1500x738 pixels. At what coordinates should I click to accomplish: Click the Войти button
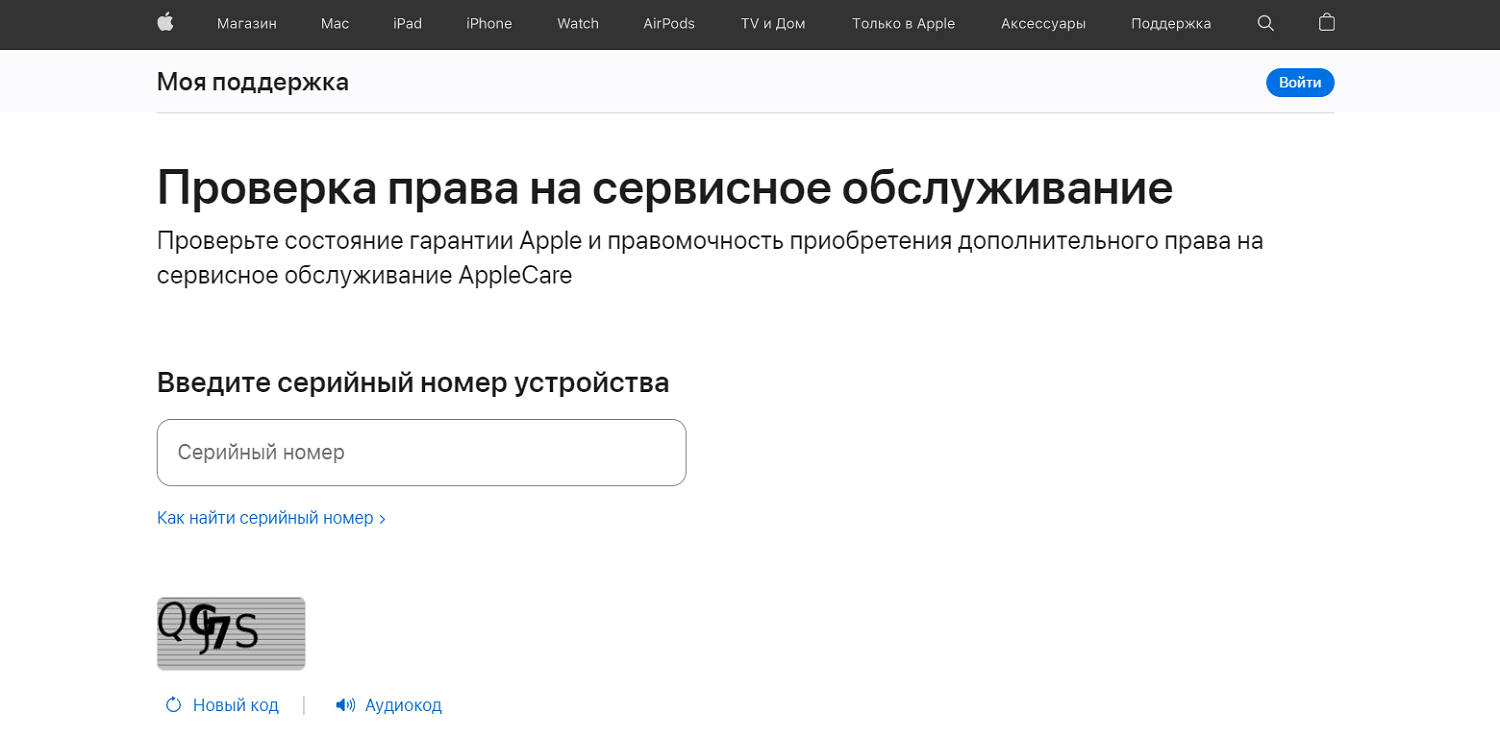1300,82
